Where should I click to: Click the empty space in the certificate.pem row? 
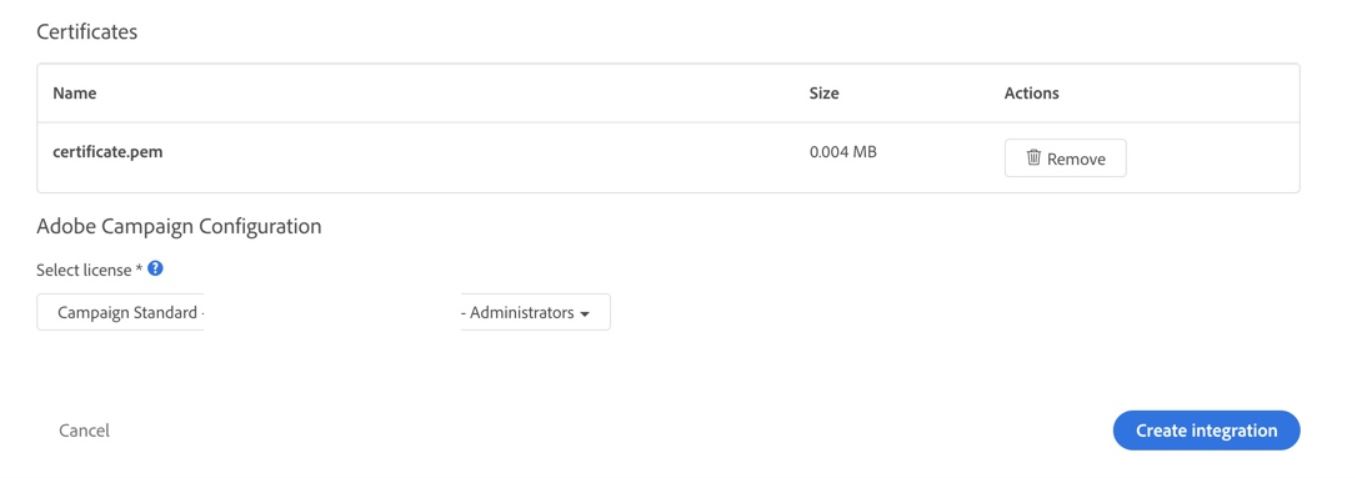point(480,156)
